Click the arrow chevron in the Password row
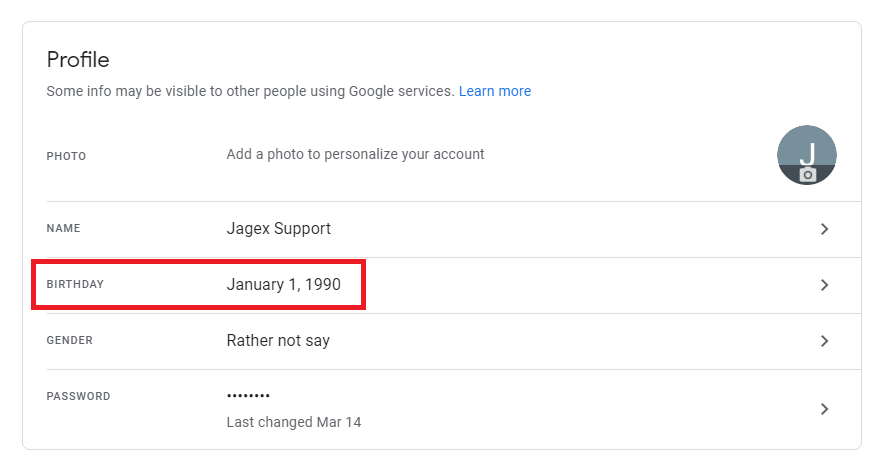 click(824, 409)
